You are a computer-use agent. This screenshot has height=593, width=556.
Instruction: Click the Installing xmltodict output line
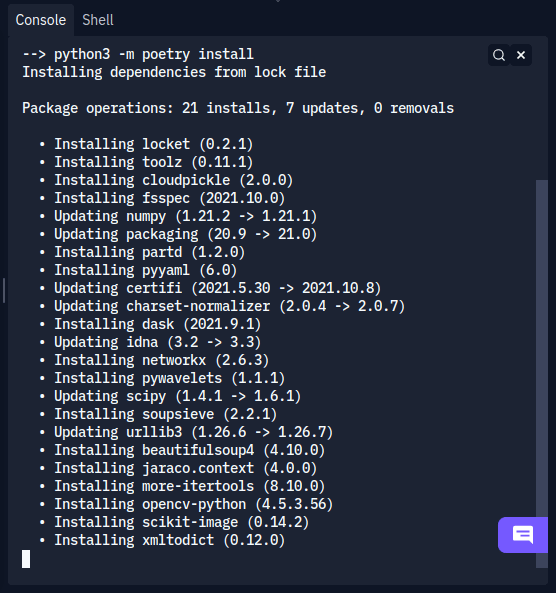tap(162, 540)
